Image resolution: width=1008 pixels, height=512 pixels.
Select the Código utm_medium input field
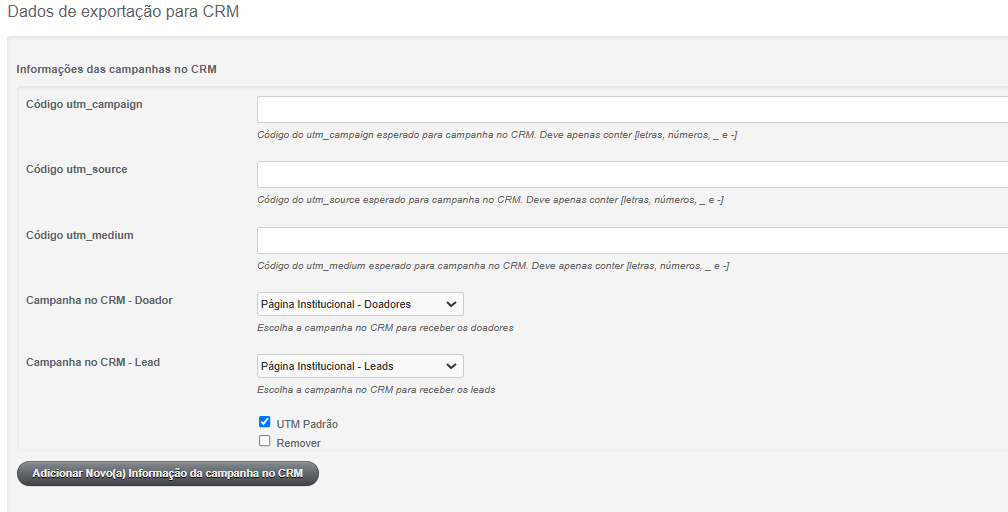(633, 241)
